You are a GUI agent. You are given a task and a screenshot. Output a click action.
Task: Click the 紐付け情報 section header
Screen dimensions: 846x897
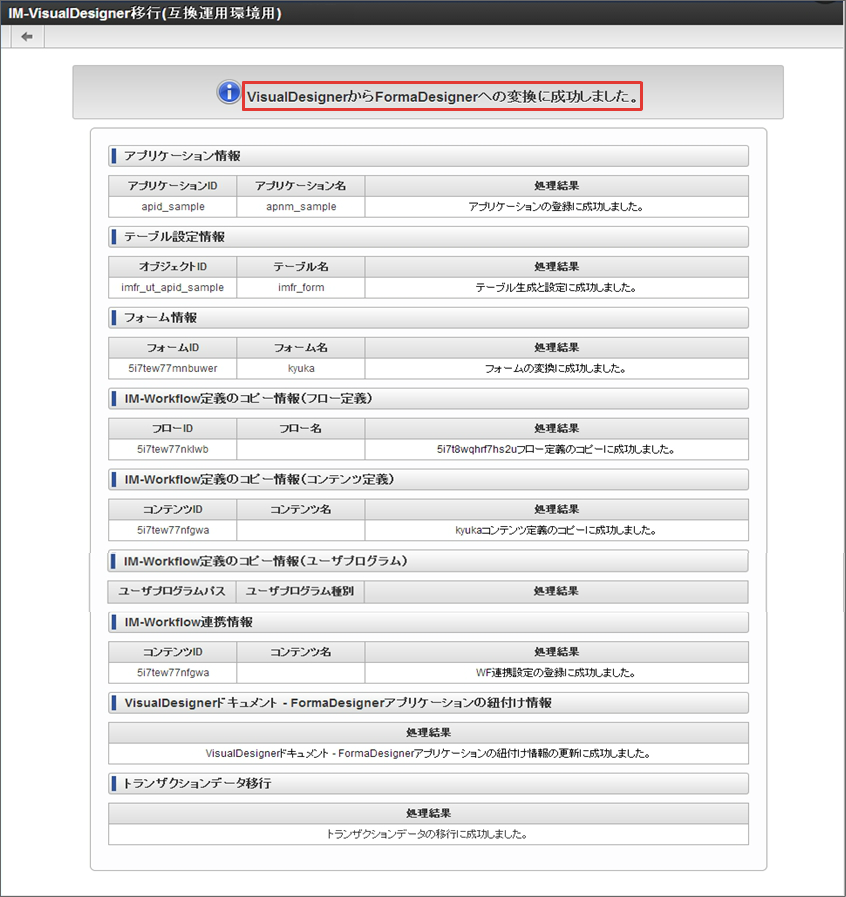(x=428, y=703)
